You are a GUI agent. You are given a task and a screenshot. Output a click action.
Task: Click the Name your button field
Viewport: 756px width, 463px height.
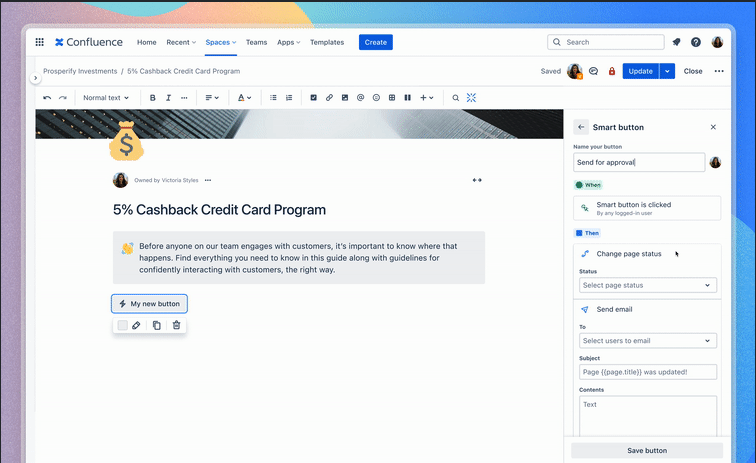coord(639,162)
